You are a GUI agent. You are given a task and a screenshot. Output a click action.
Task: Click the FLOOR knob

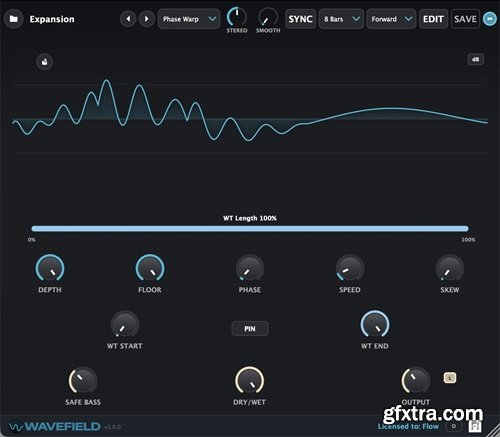(150, 269)
